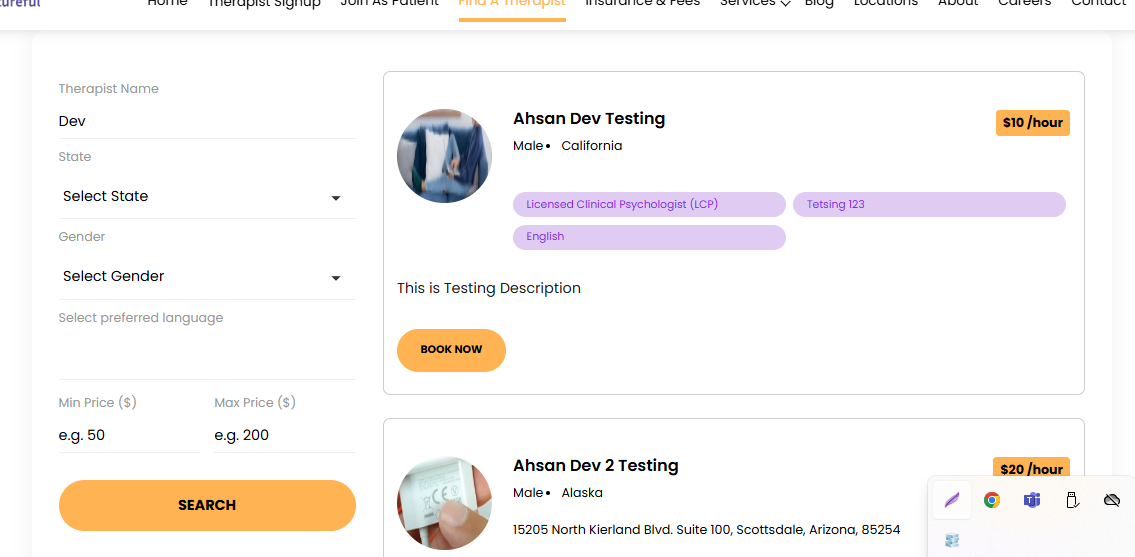Open the Select State dropdown
1135x557 pixels.
point(206,197)
